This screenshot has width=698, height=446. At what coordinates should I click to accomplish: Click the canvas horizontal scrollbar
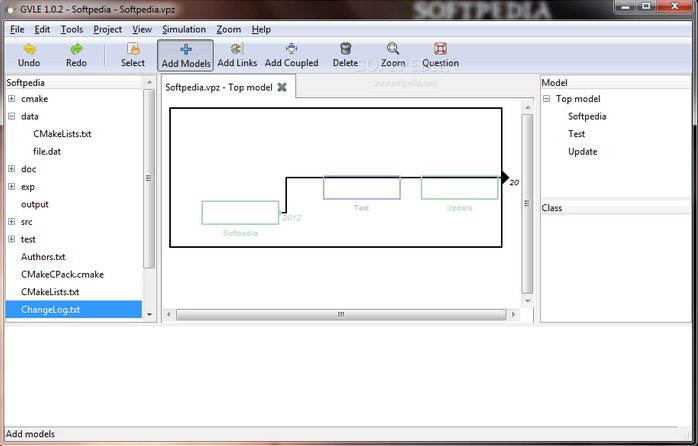click(x=340, y=314)
